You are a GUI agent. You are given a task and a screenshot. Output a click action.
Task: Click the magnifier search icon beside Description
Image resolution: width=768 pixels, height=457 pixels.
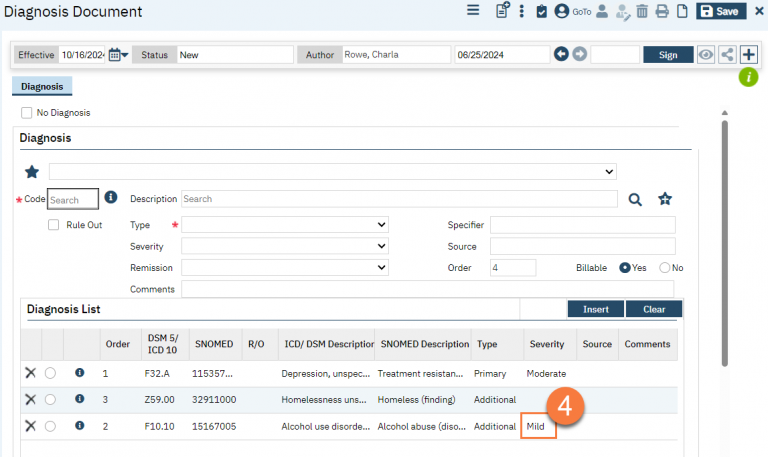point(635,199)
